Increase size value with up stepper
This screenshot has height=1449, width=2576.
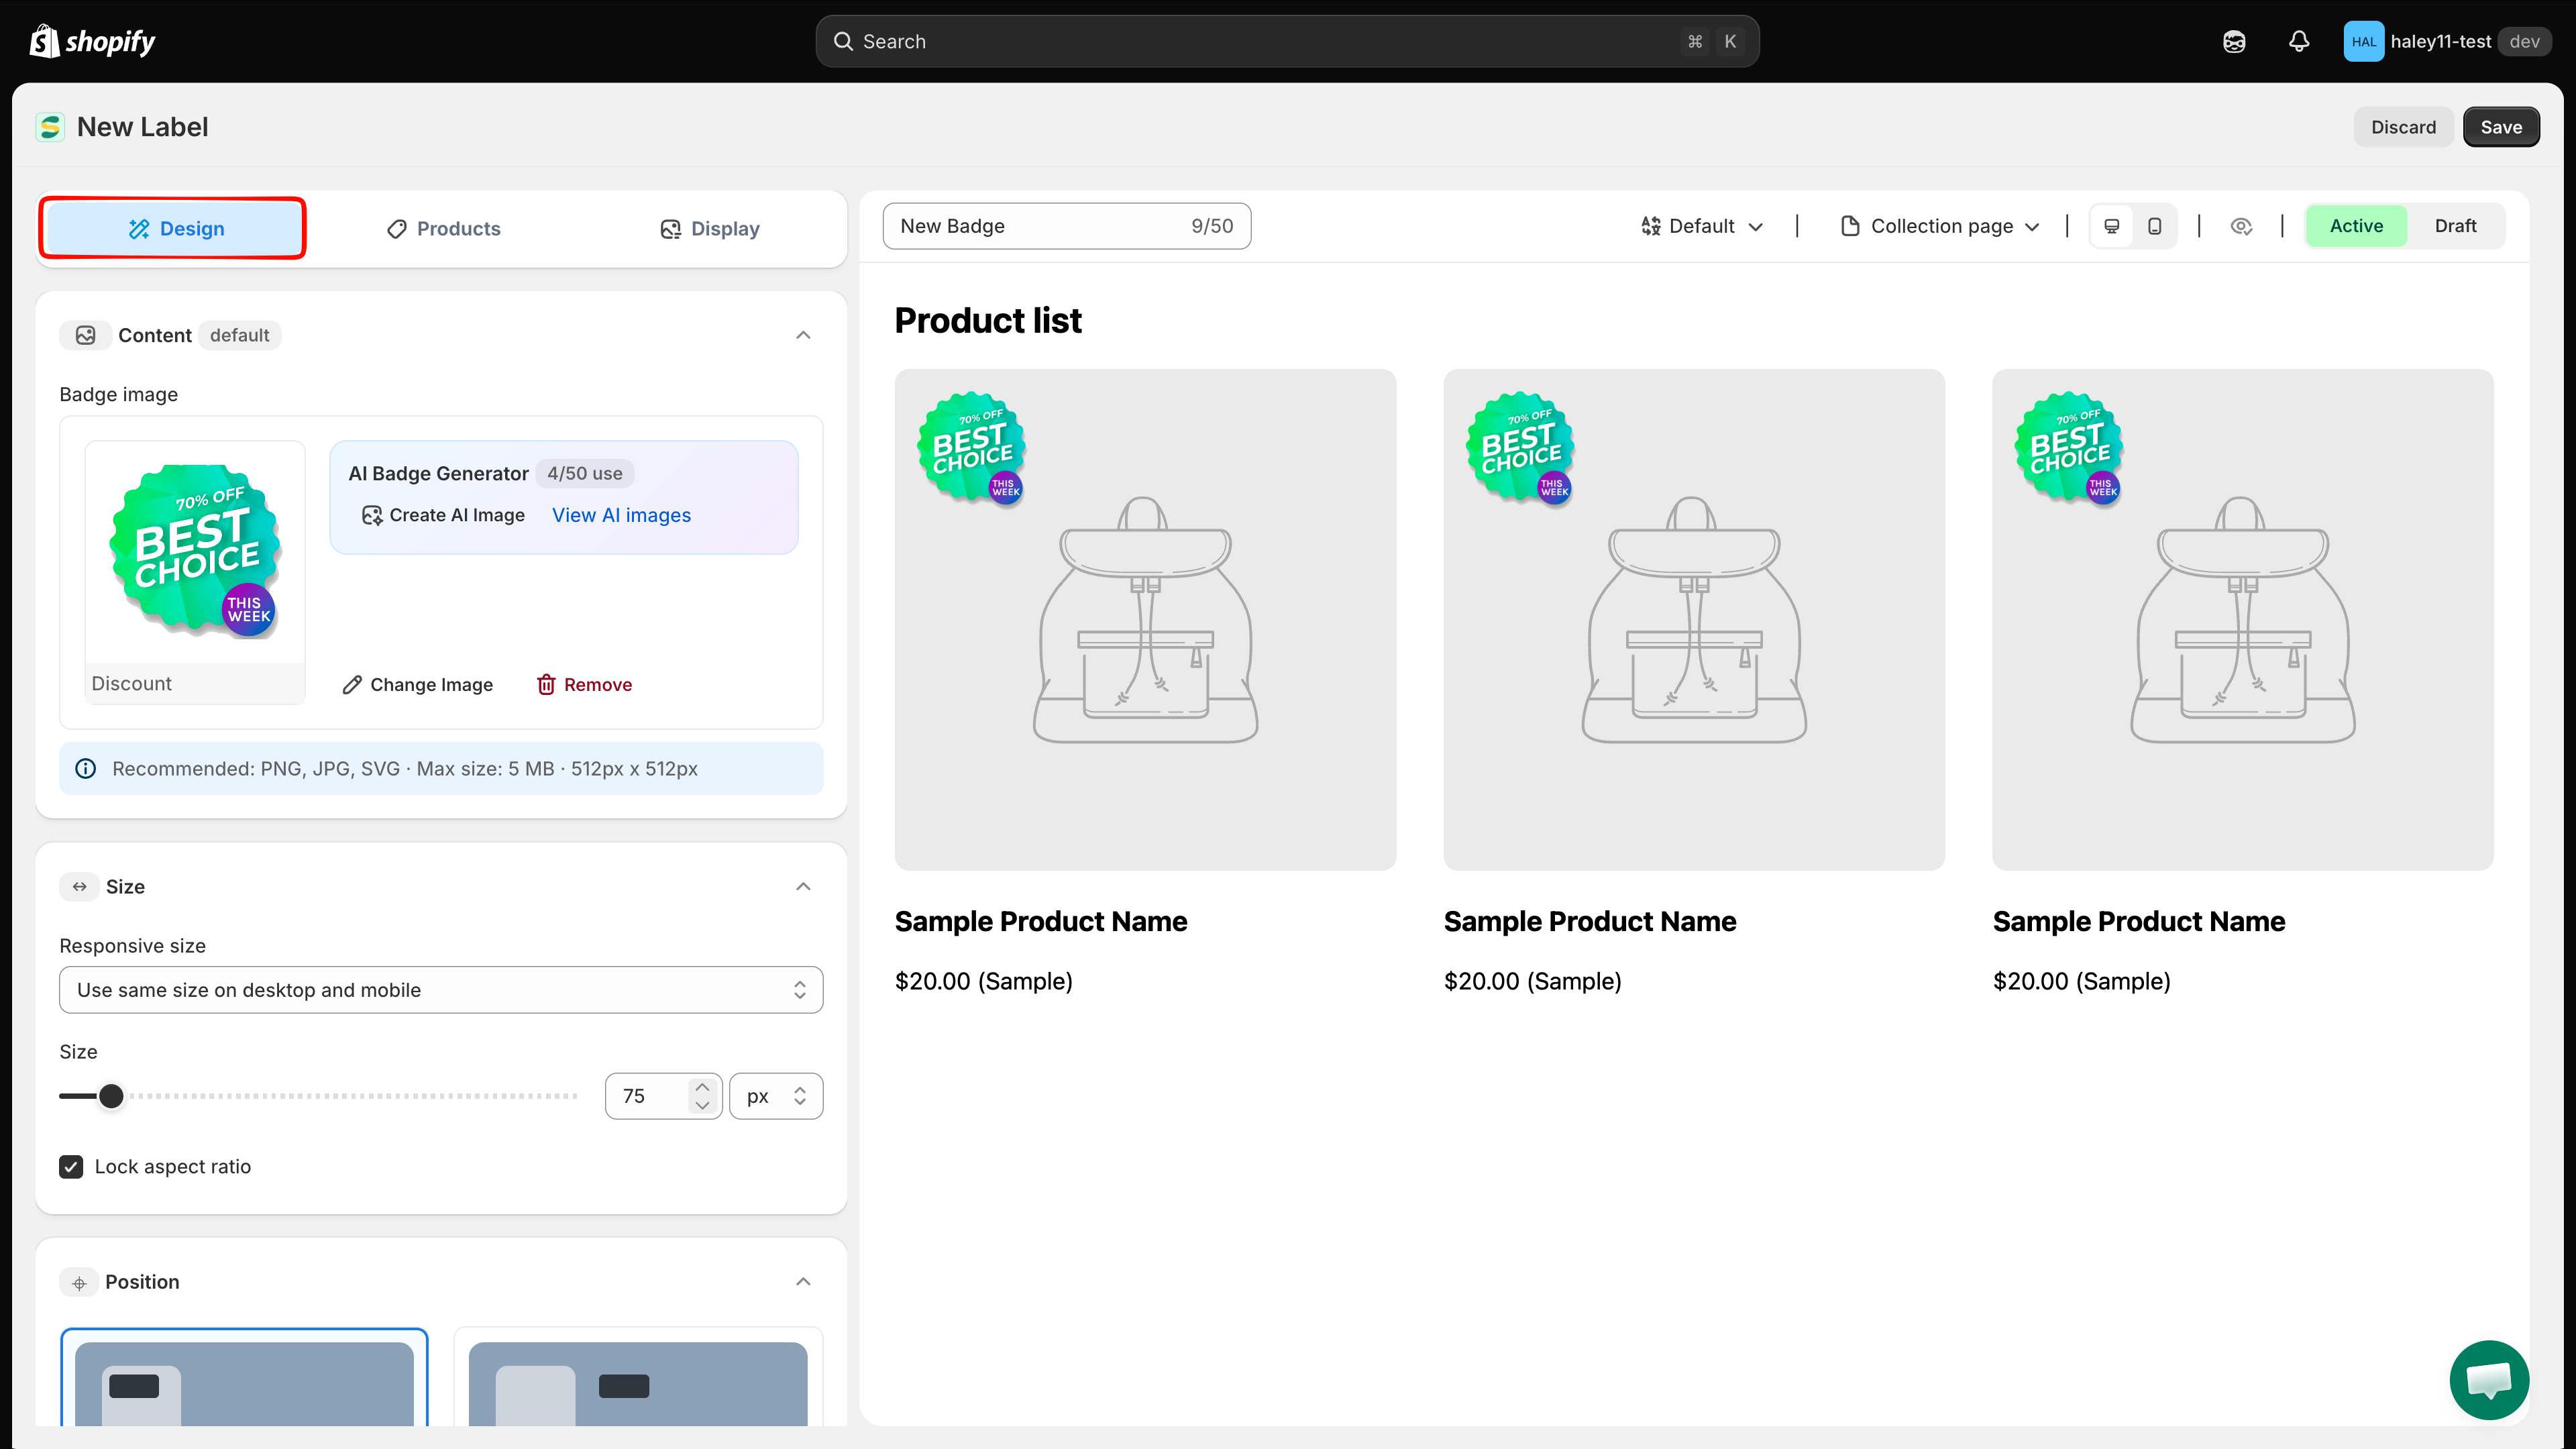(x=702, y=1086)
